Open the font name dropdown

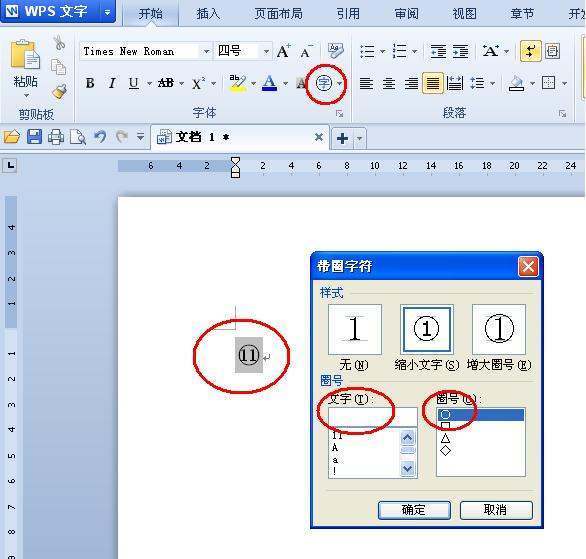[x=206, y=51]
